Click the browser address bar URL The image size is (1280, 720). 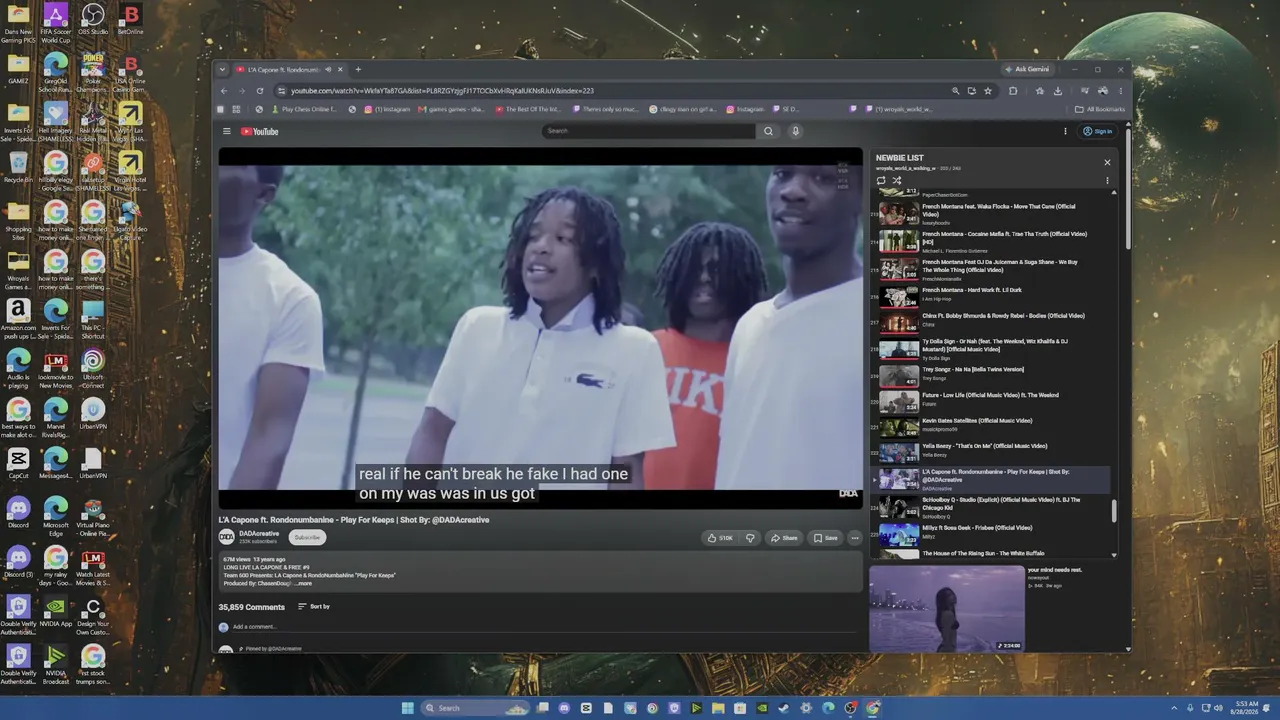pyautogui.click(x=442, y=91)
